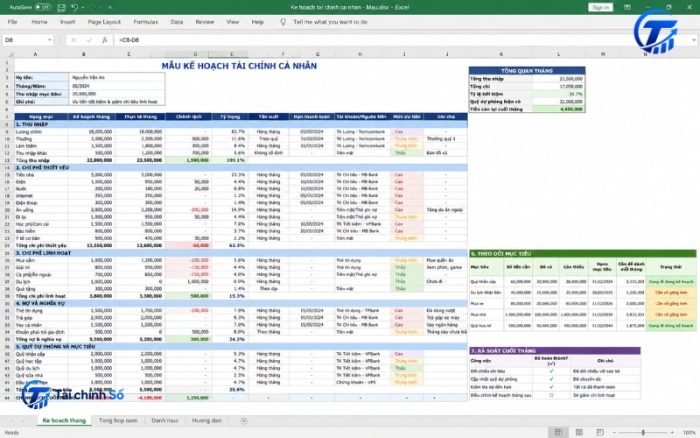Open the Data ribbon tab
Image resolution: width=700 pixels, height=438 pixels.
[177, 22]
